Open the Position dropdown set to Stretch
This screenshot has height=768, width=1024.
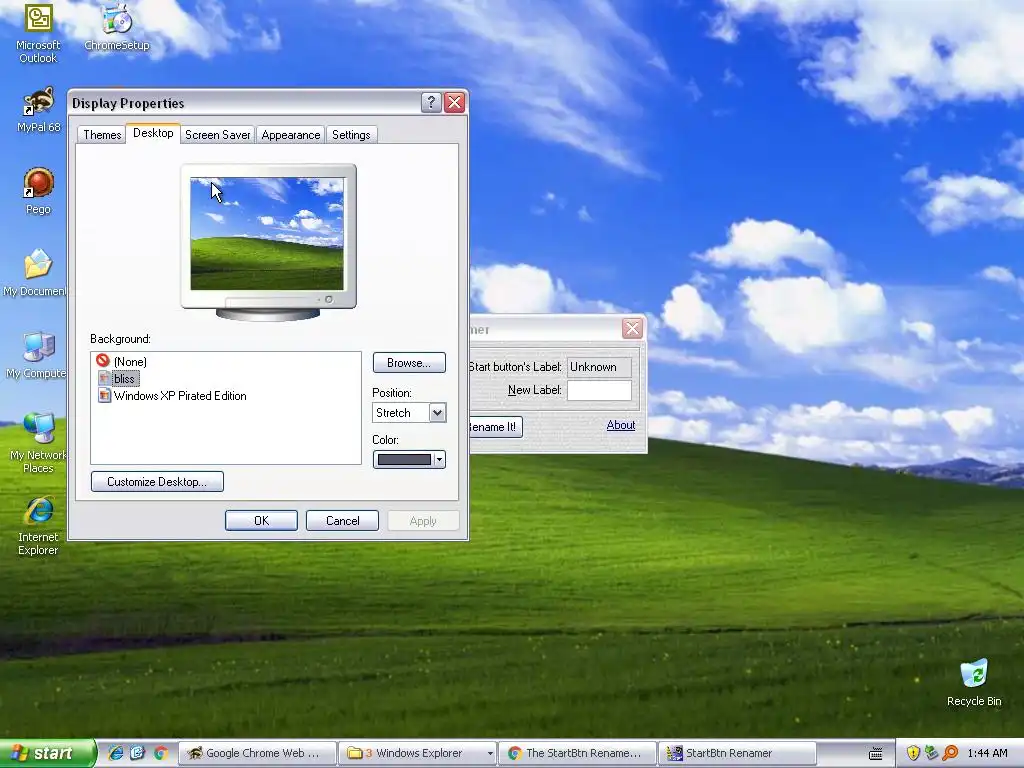[409, 412]
